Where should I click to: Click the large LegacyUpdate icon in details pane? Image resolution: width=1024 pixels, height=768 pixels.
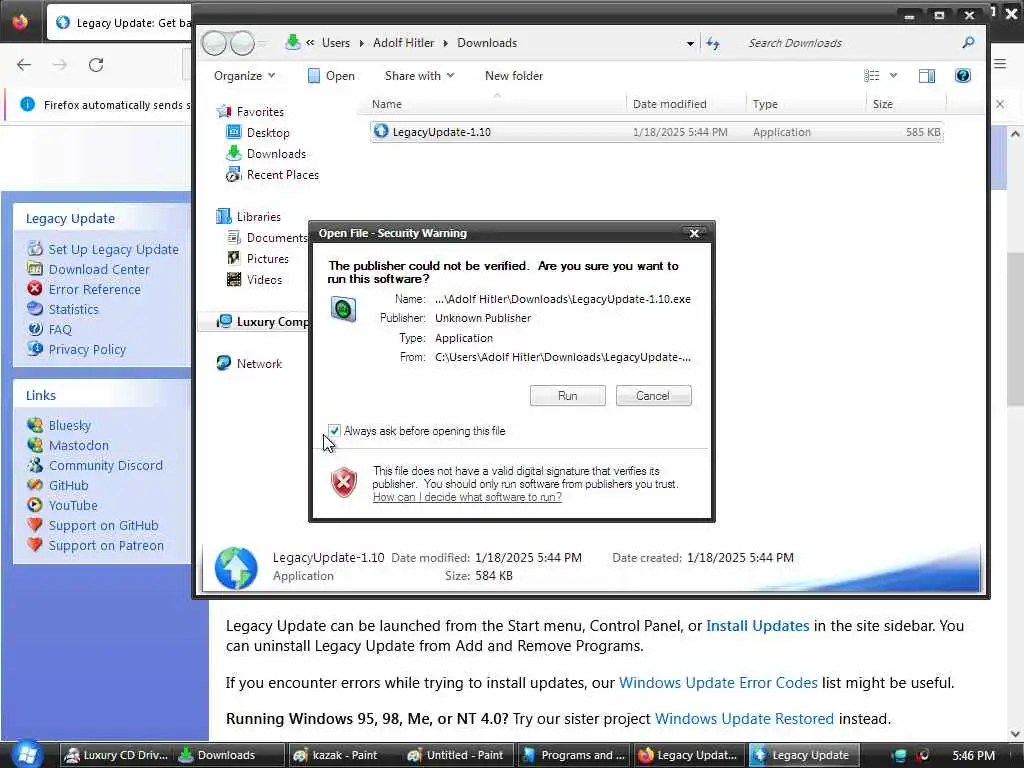pos(236,568)
